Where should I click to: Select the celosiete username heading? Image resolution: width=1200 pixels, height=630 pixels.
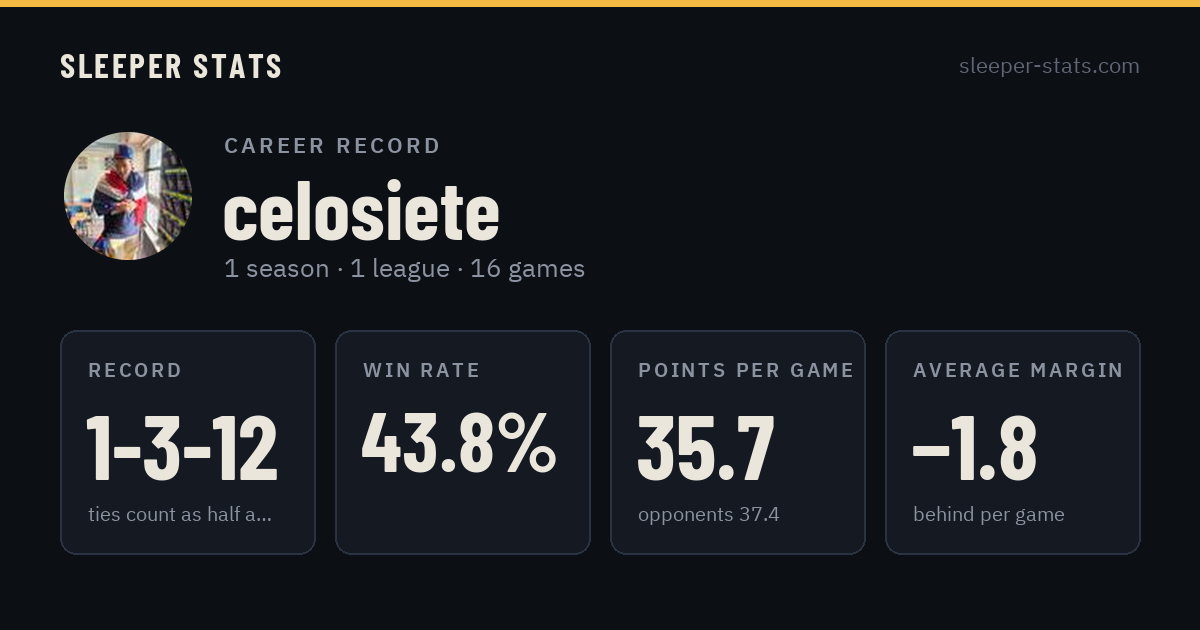pyautogui.click(x=361, y=212)
